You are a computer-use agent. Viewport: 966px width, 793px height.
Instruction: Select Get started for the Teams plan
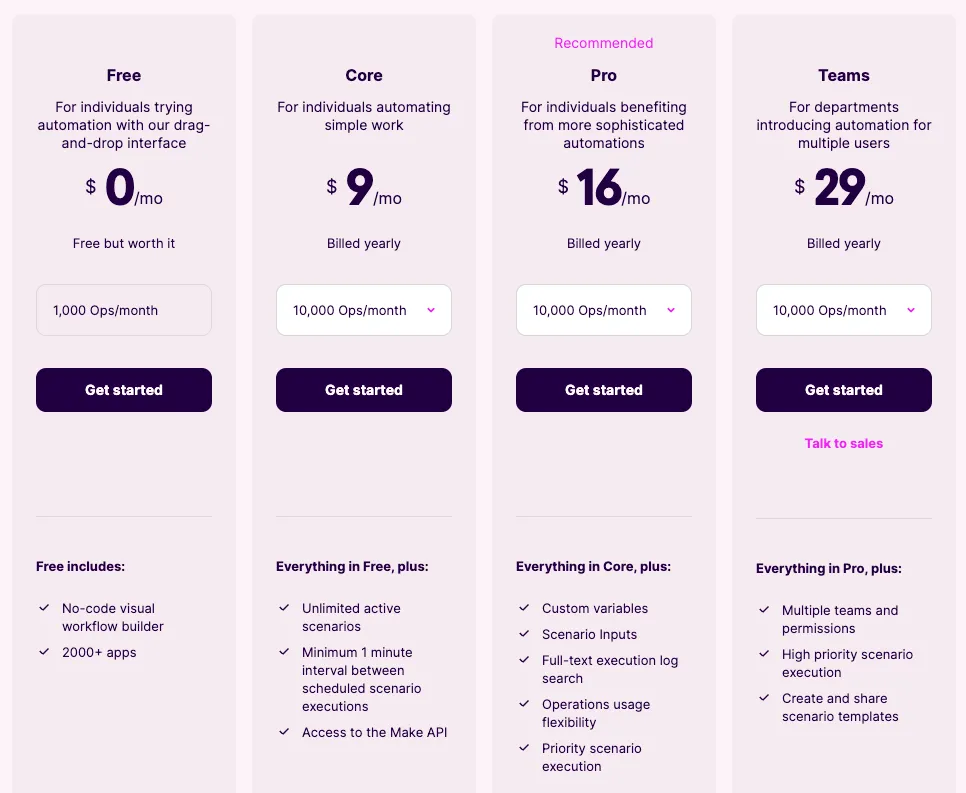[844, 390]
